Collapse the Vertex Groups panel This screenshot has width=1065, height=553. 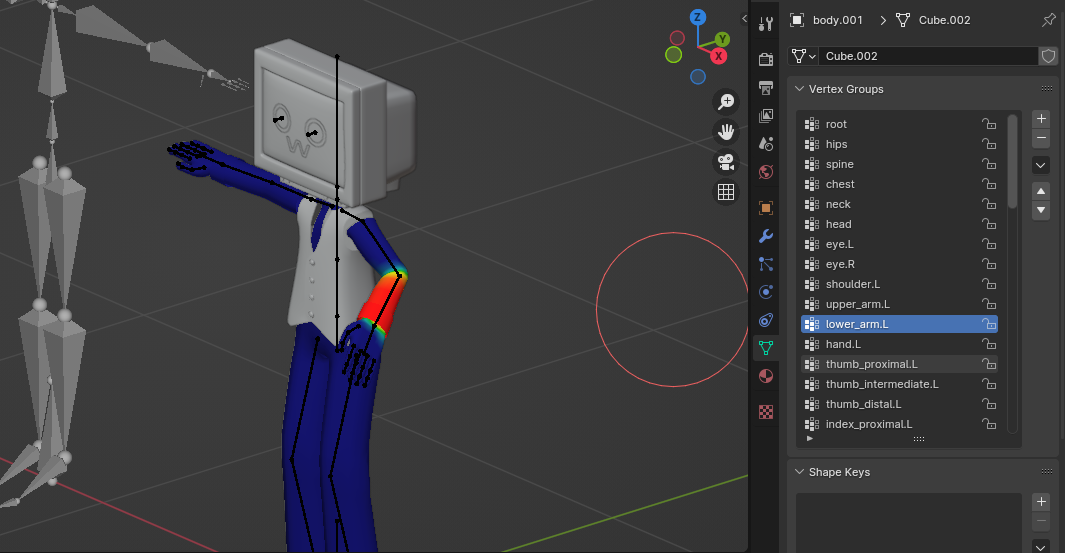[x=799, y=89]
